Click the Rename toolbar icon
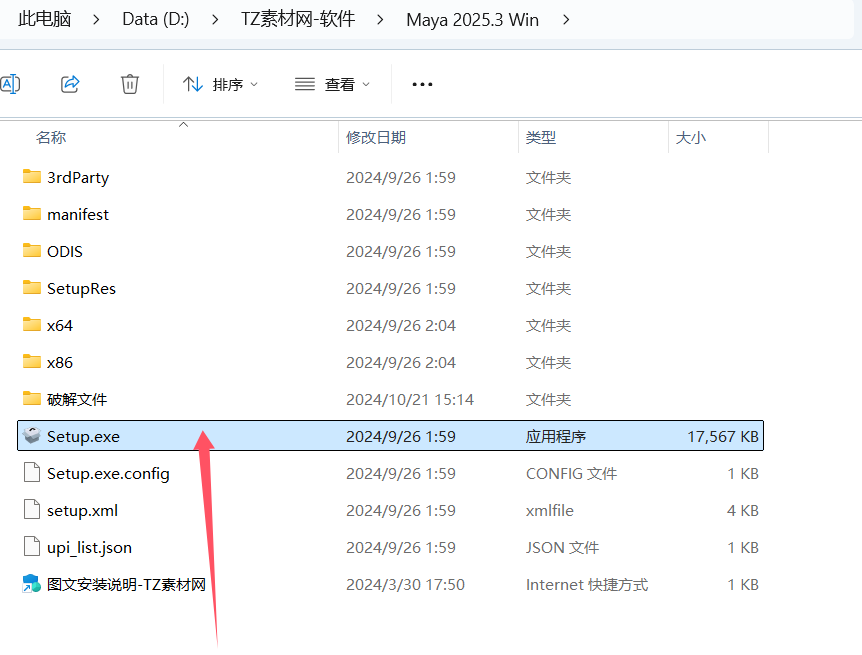The height and width of the screenshot is (655, 862). point(10,84)
